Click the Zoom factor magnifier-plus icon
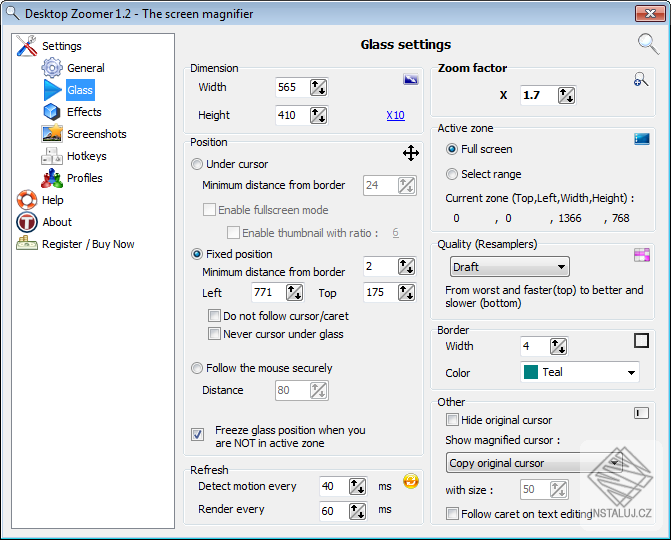The height and width of the screenshot is (540, 671). click(641, 79)
